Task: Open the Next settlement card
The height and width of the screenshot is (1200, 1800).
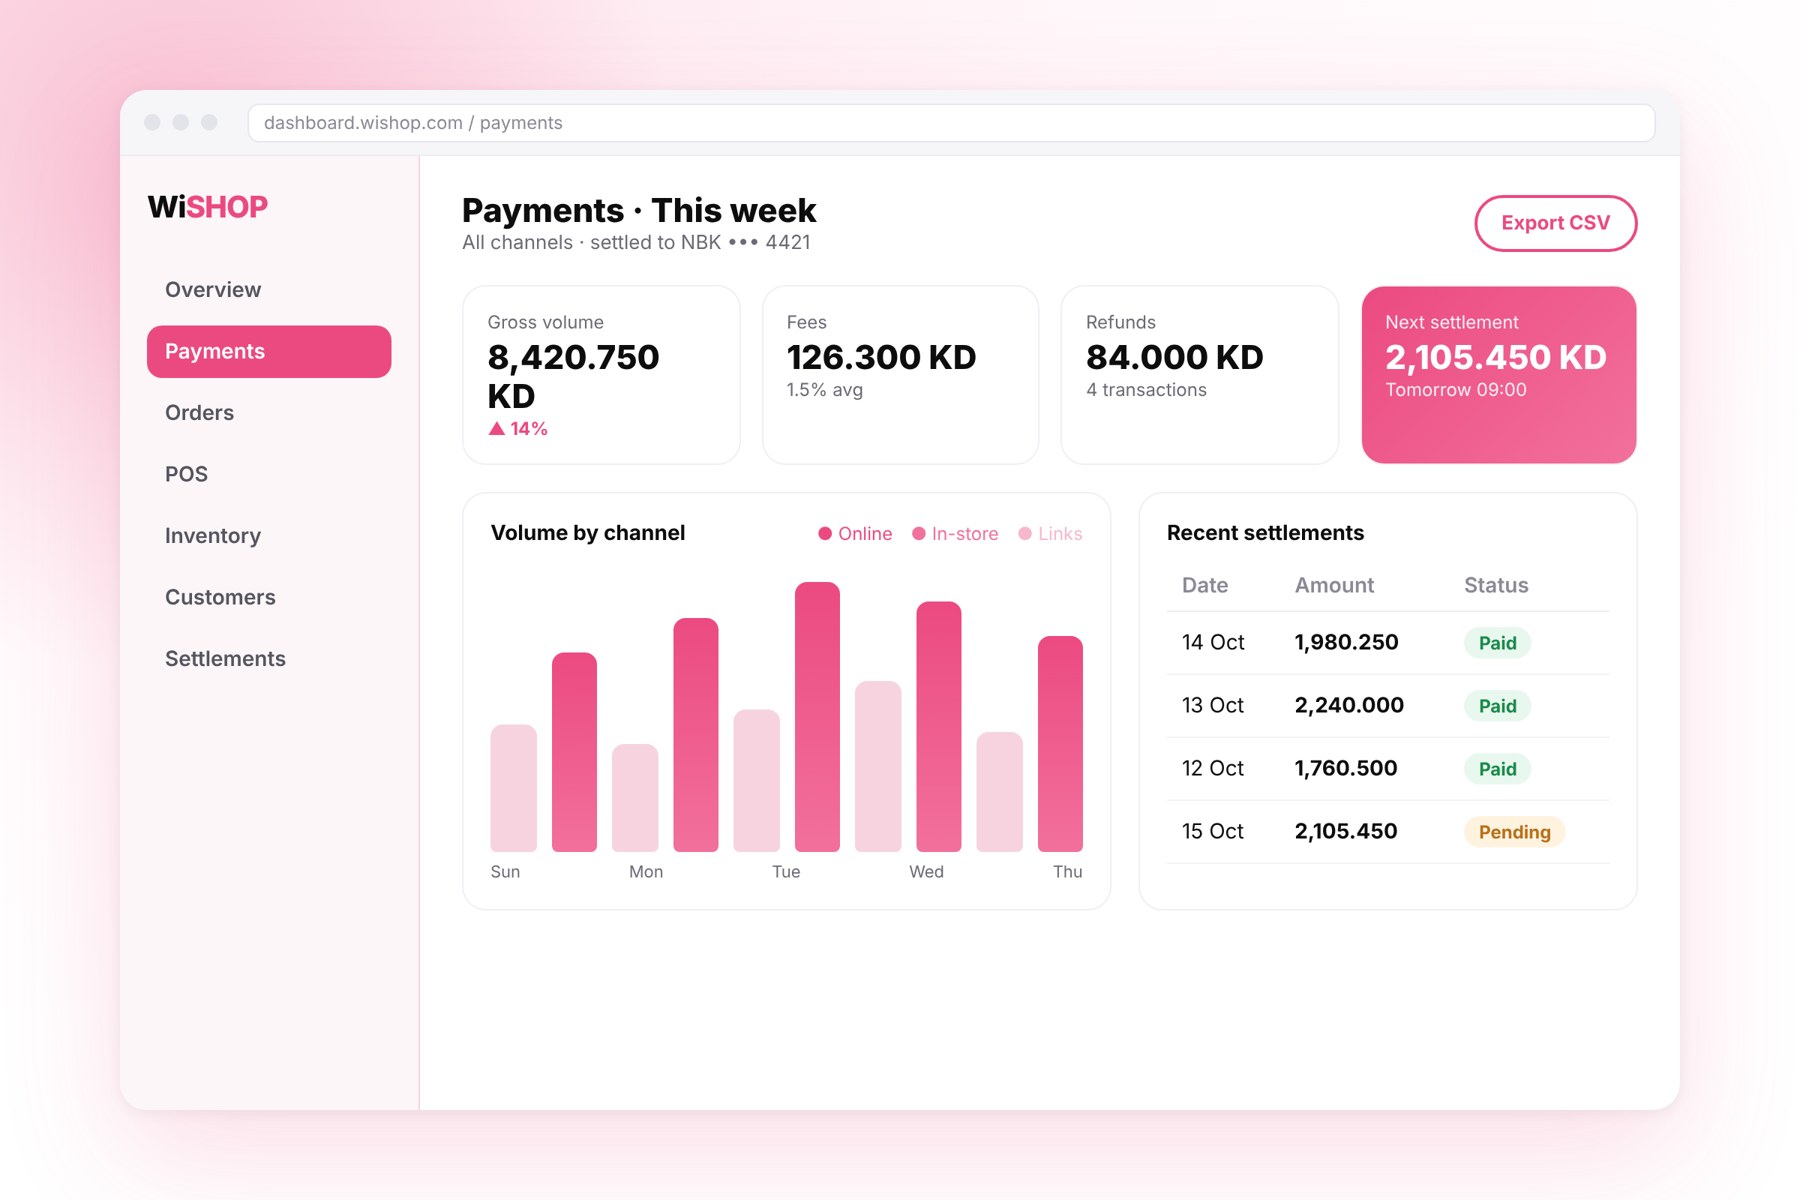Action: point(1499,375)
